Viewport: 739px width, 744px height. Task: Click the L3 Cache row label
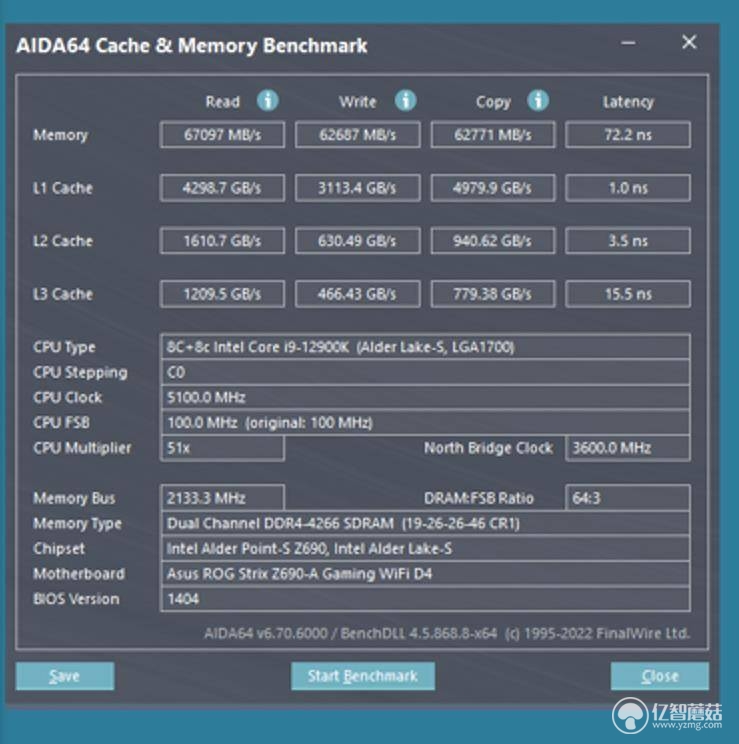[x=63, y=294]
